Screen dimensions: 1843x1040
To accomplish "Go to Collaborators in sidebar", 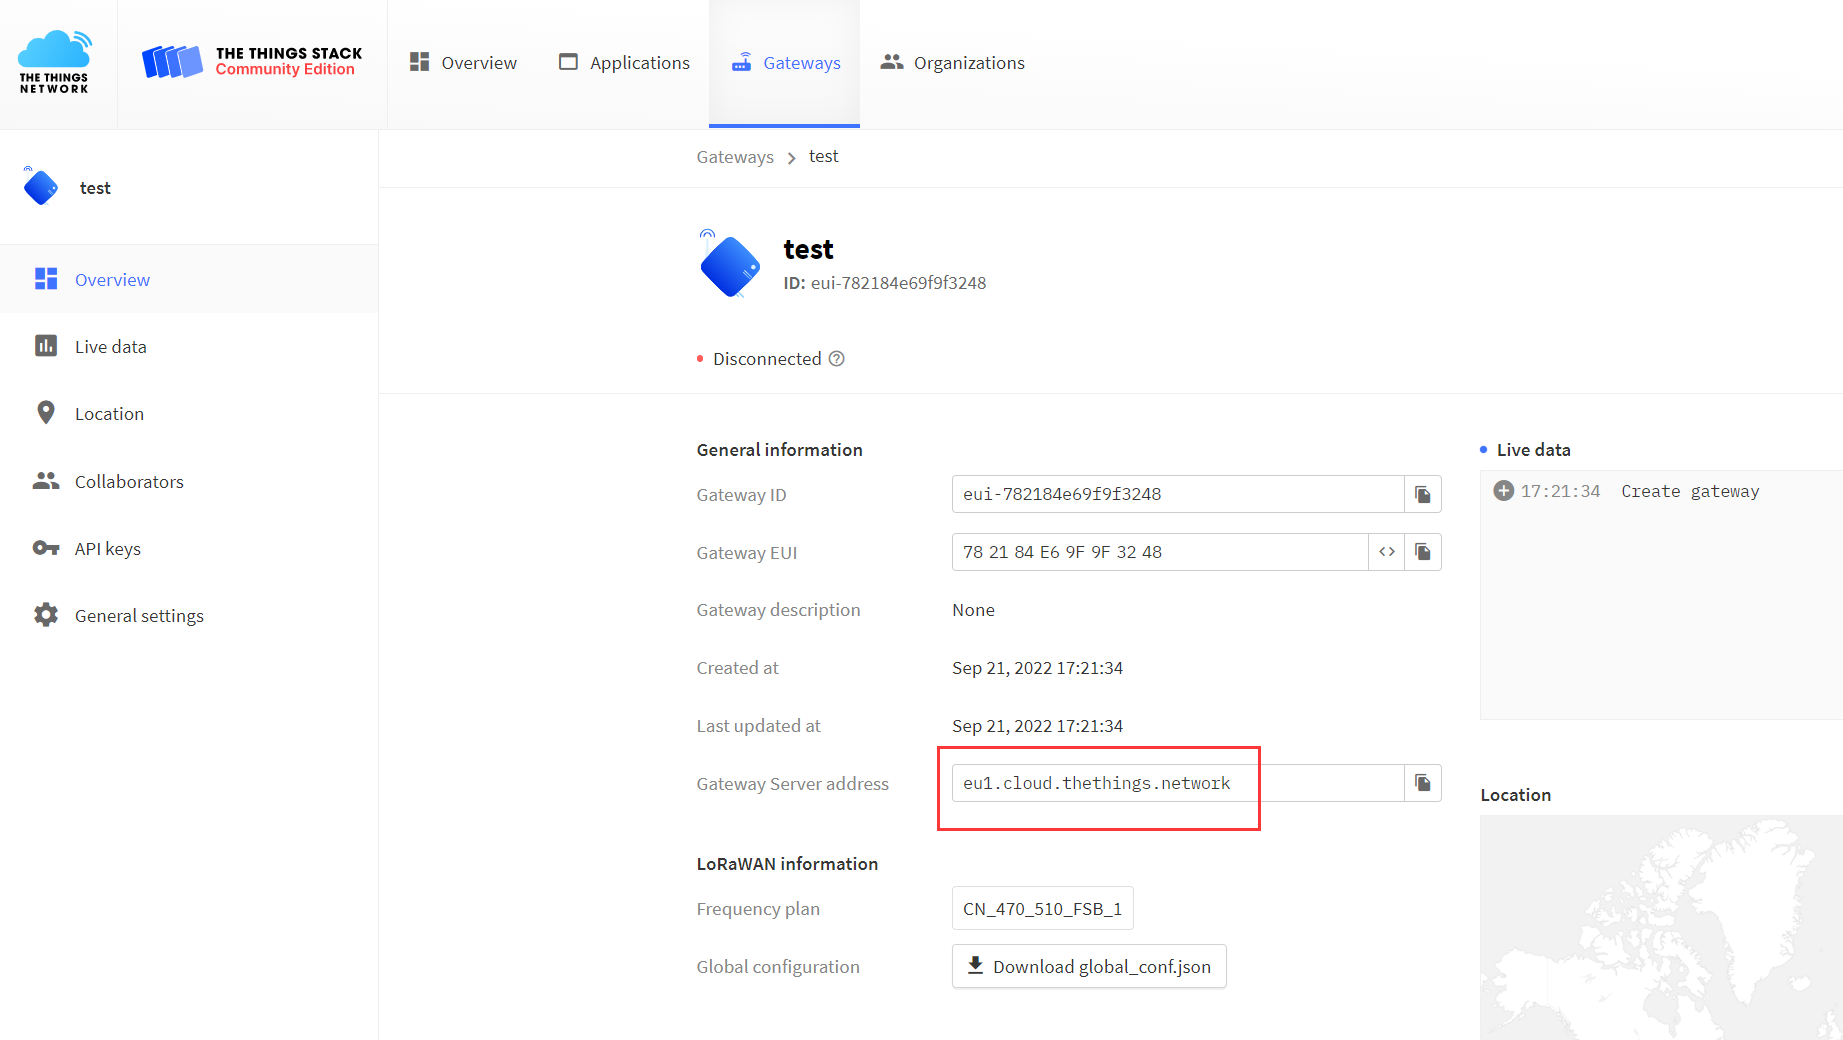I will [129, 482].
